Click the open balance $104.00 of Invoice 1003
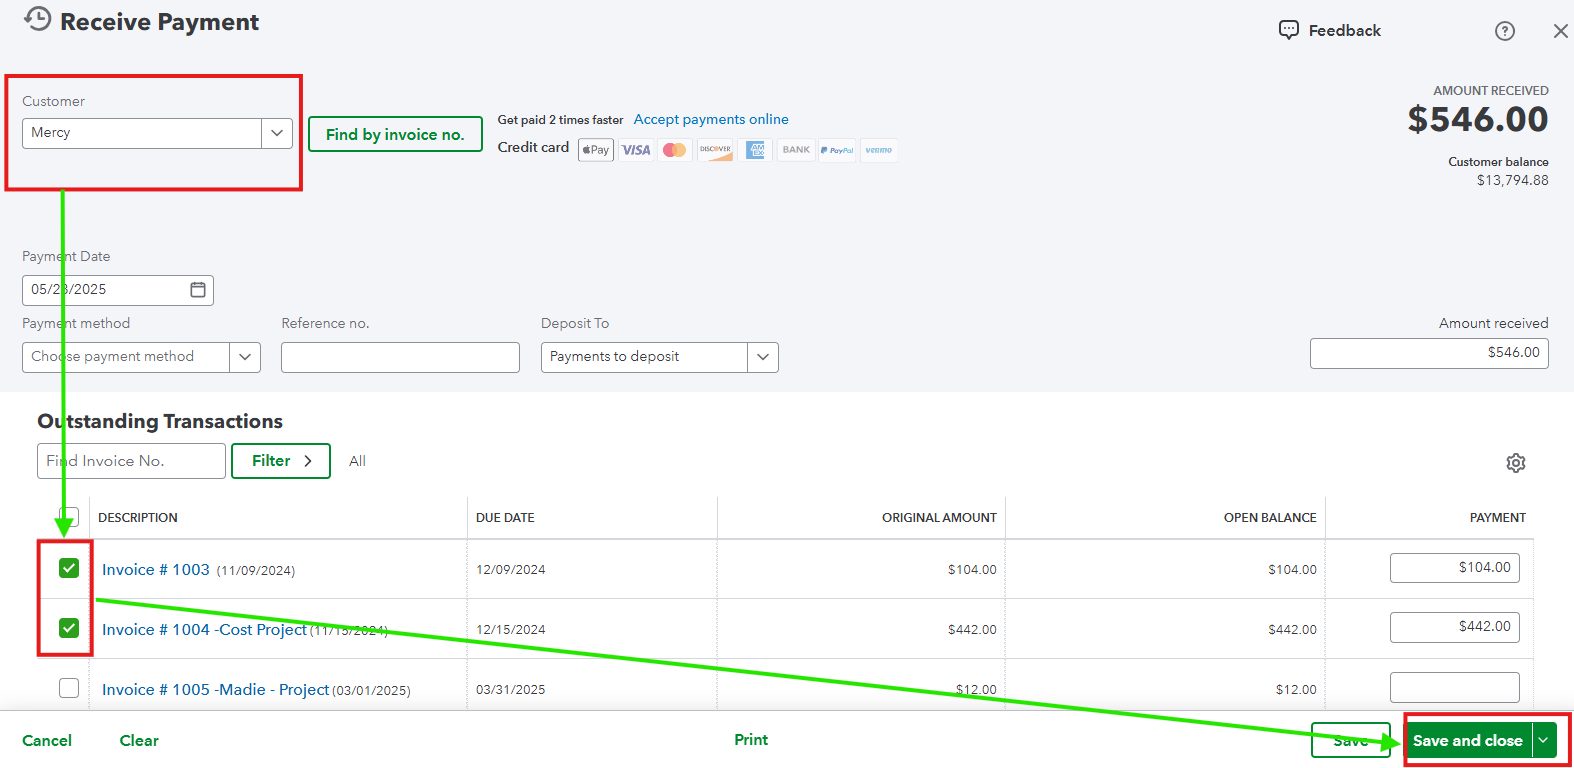 [1292, 570]
